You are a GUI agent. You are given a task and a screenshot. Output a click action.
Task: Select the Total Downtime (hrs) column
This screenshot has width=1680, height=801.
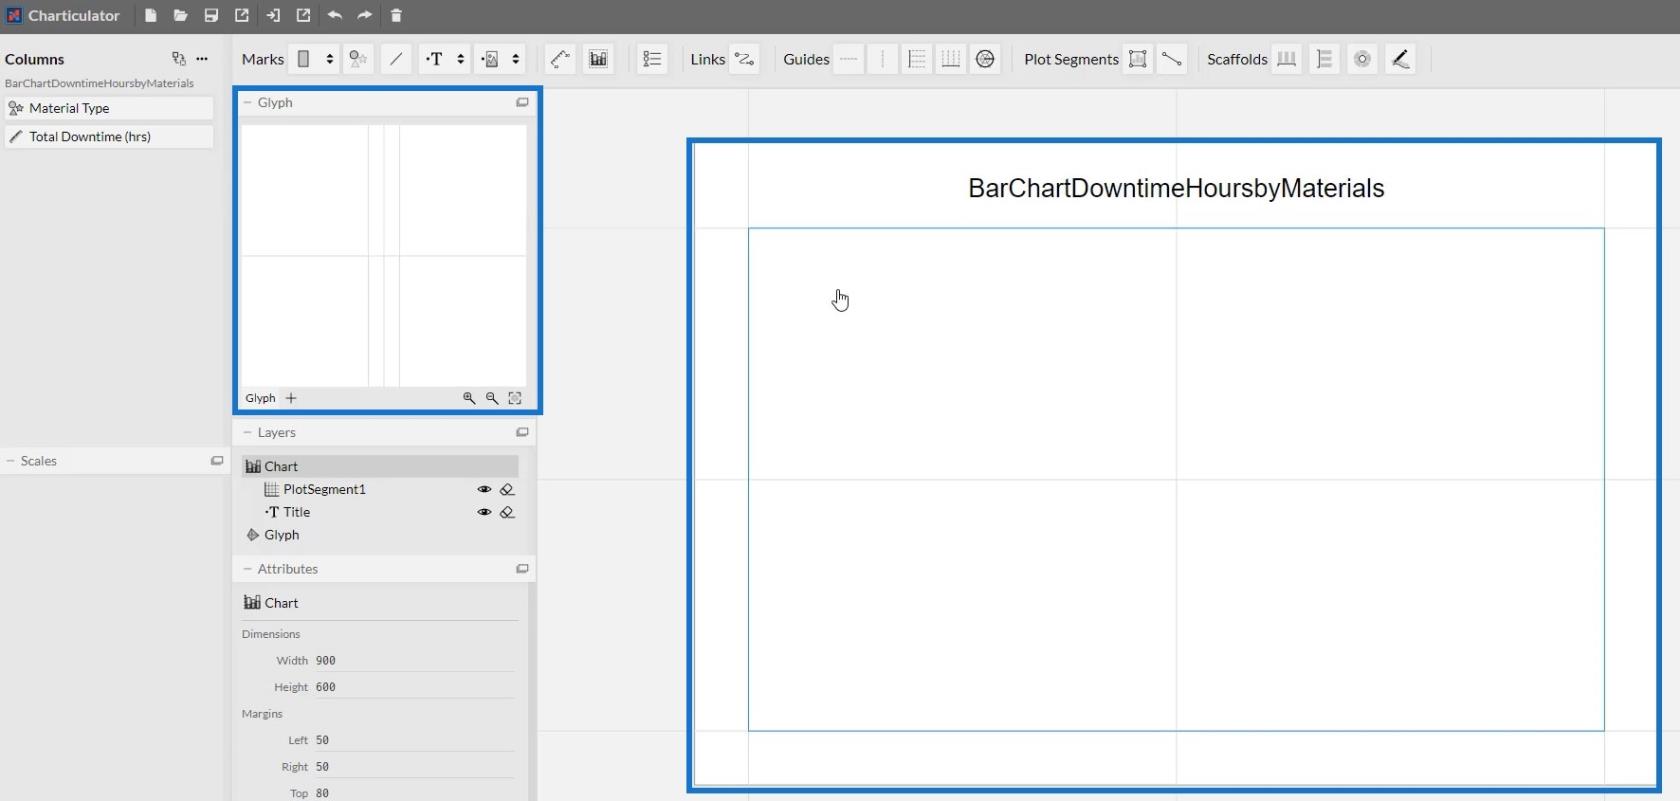click(x=108, y=137)
